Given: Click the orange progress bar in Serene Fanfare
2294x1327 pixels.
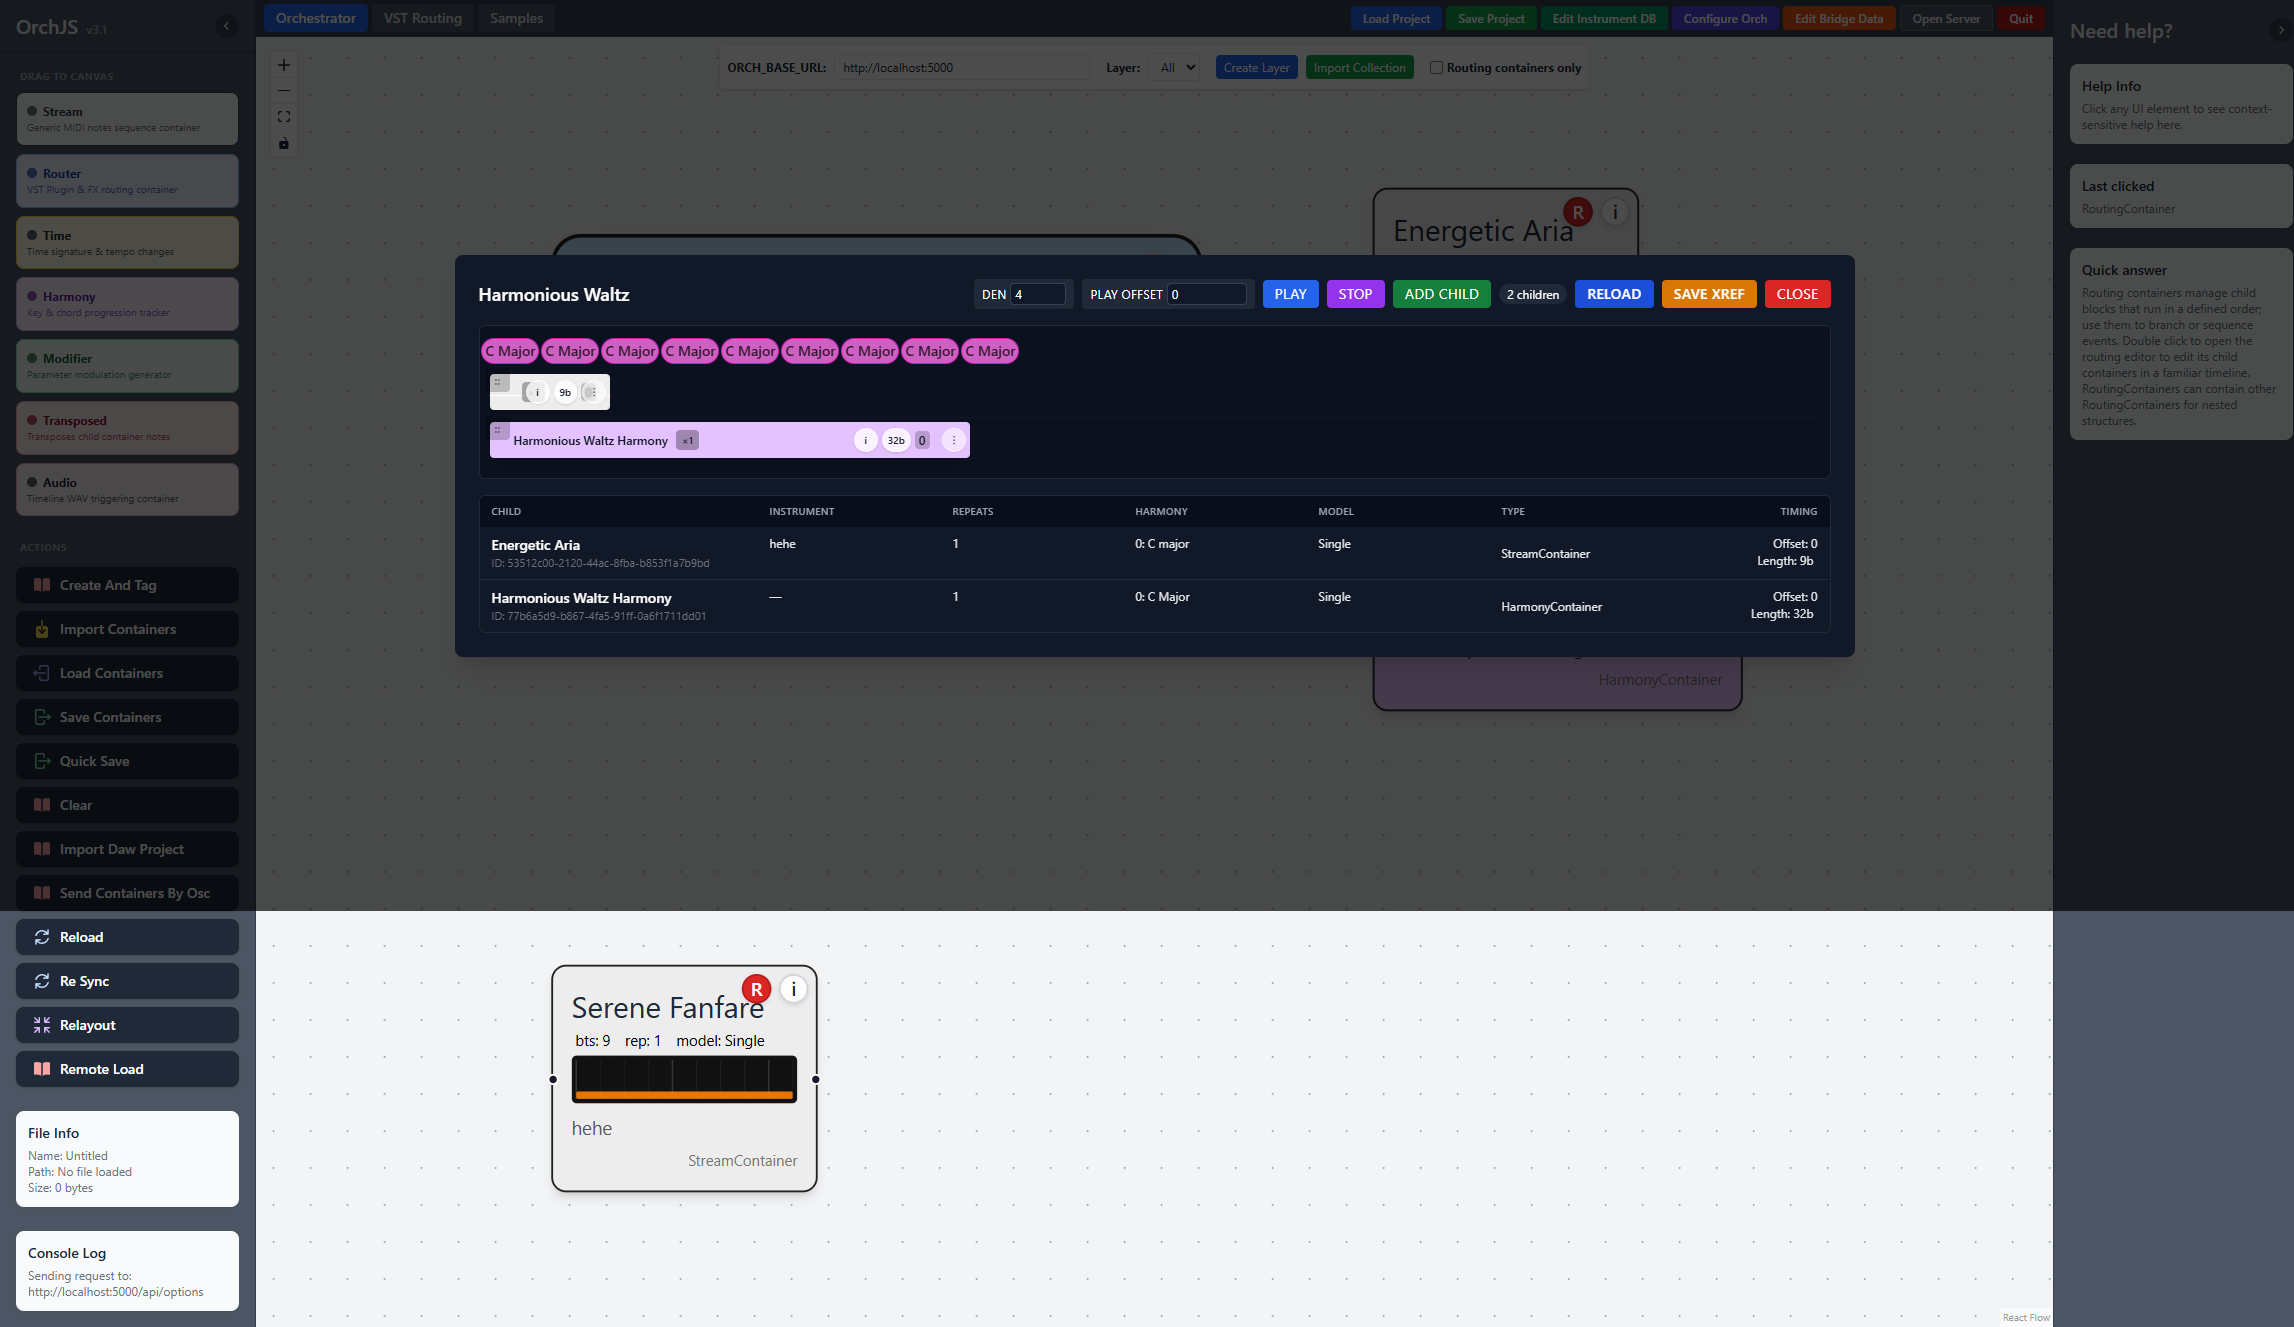Looking at the screenshot, I should point(684,1095).
